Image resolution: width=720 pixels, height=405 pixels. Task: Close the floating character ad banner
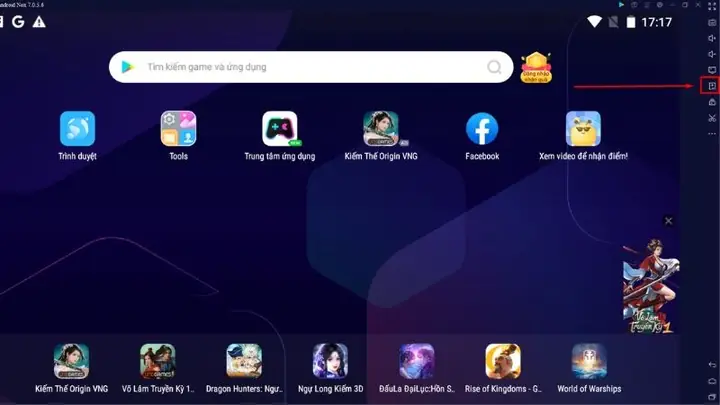(669, 221)
